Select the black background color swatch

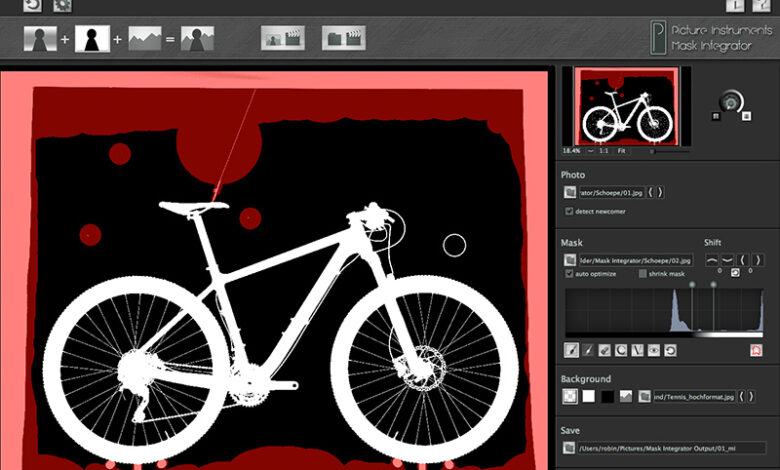coord(607,397)
